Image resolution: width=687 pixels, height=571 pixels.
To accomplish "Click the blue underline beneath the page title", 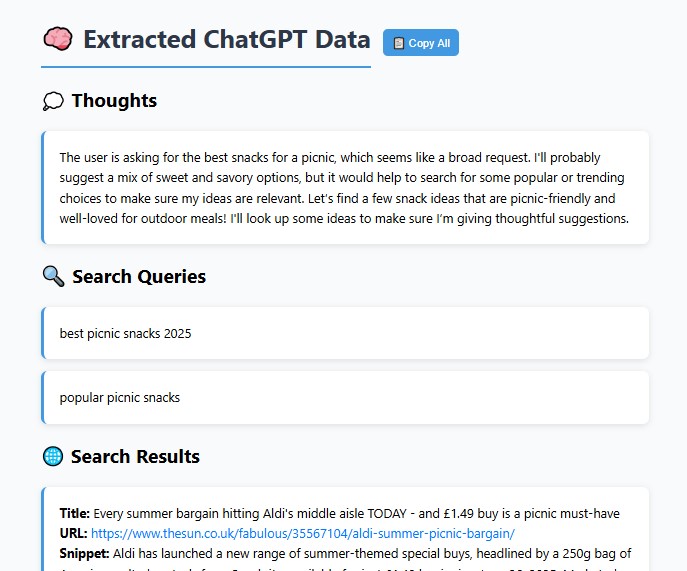I will click(x=206, y=67).
